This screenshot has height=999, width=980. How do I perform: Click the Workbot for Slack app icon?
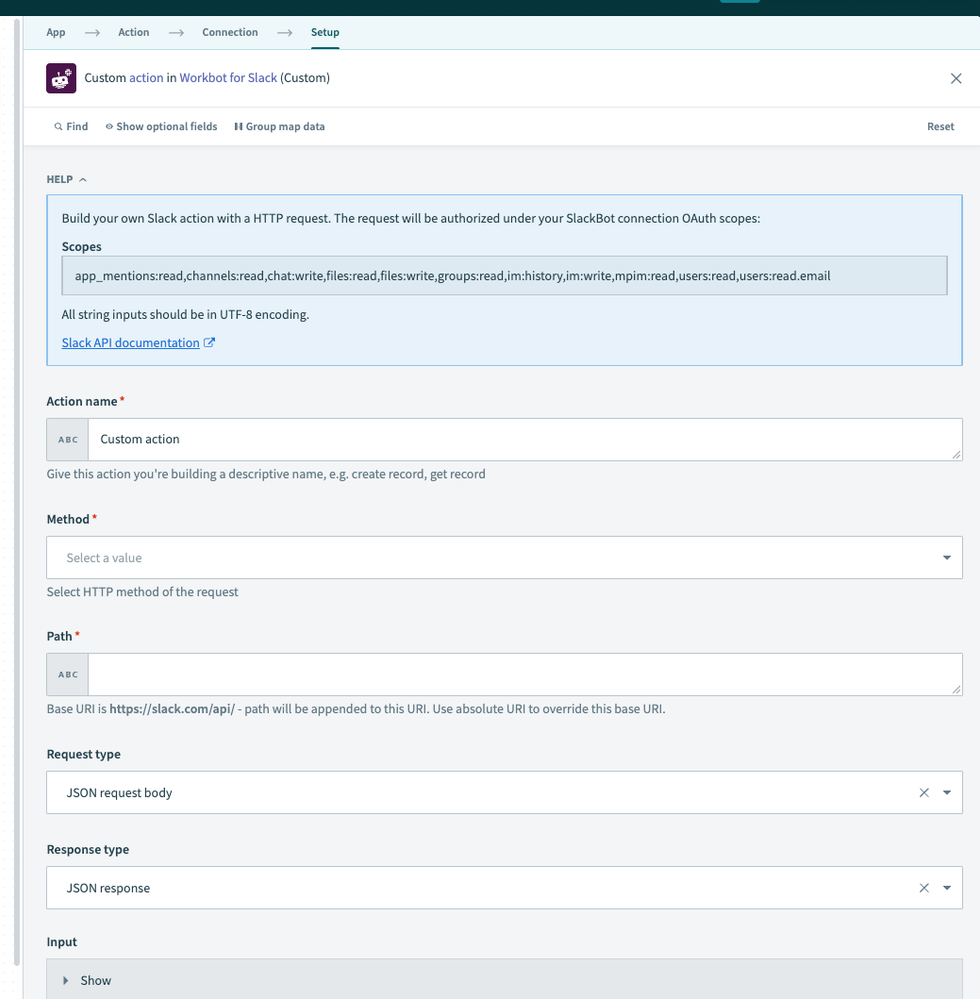pos(61,78)
